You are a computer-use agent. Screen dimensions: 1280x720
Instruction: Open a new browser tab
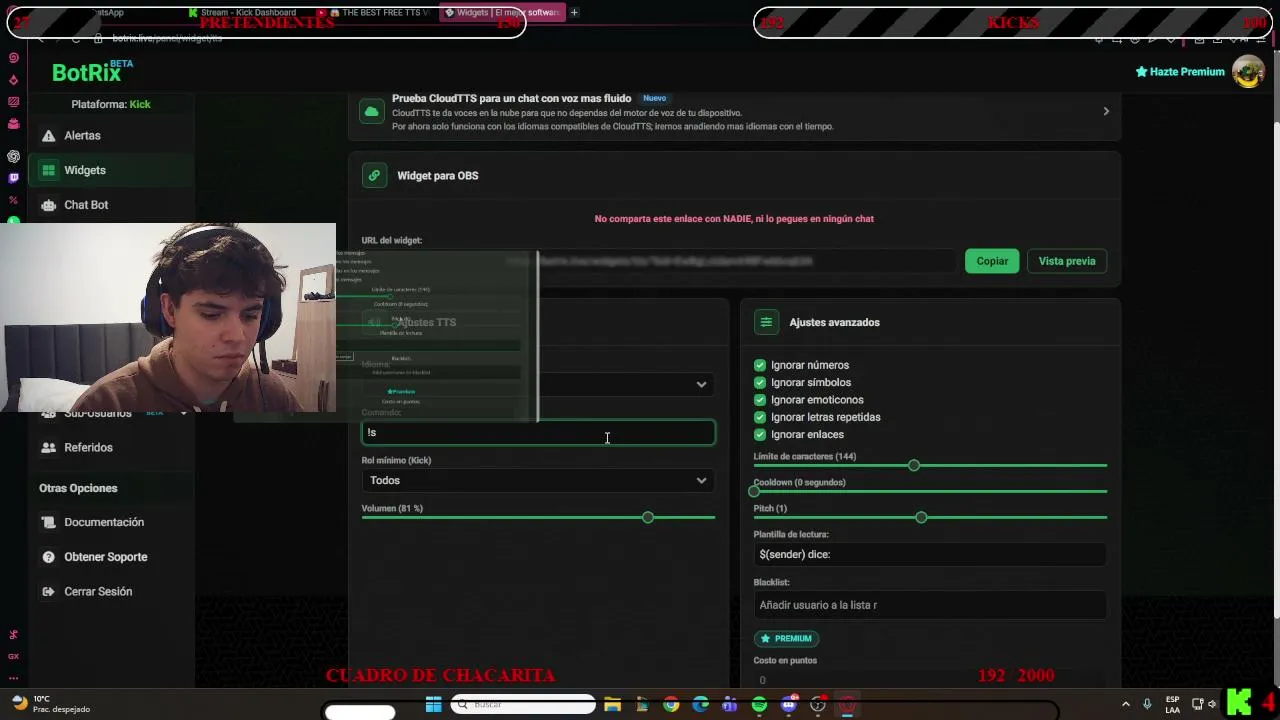(x=574, y=13)
